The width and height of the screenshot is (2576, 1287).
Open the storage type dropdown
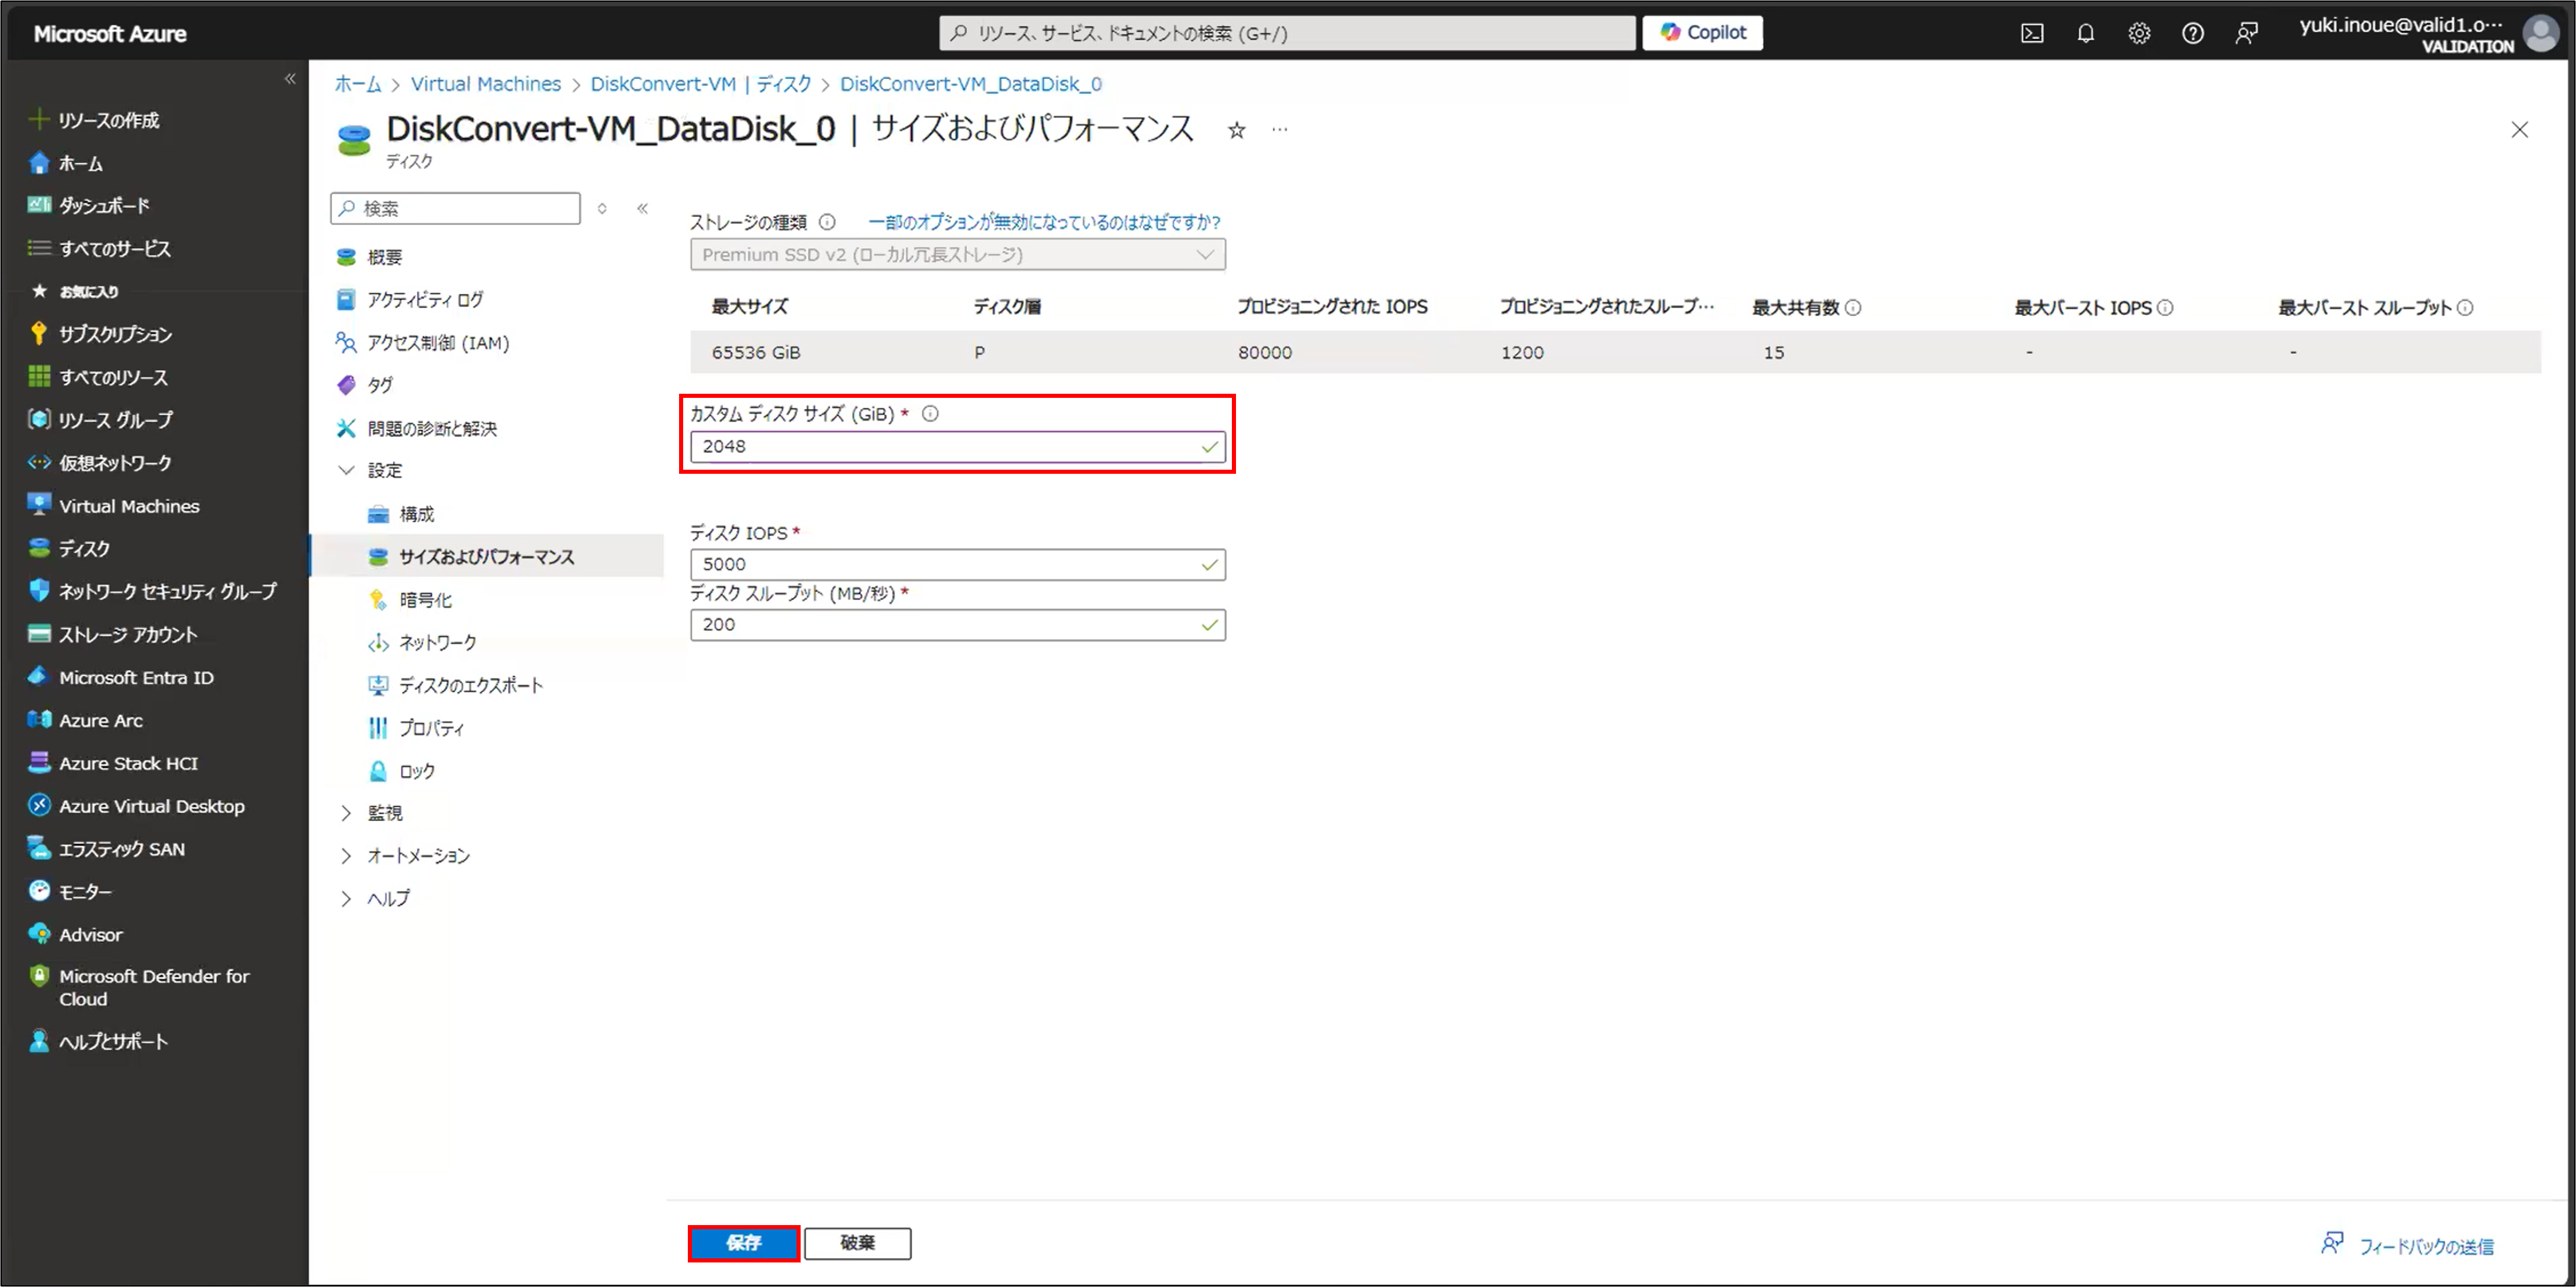point(957,255)
